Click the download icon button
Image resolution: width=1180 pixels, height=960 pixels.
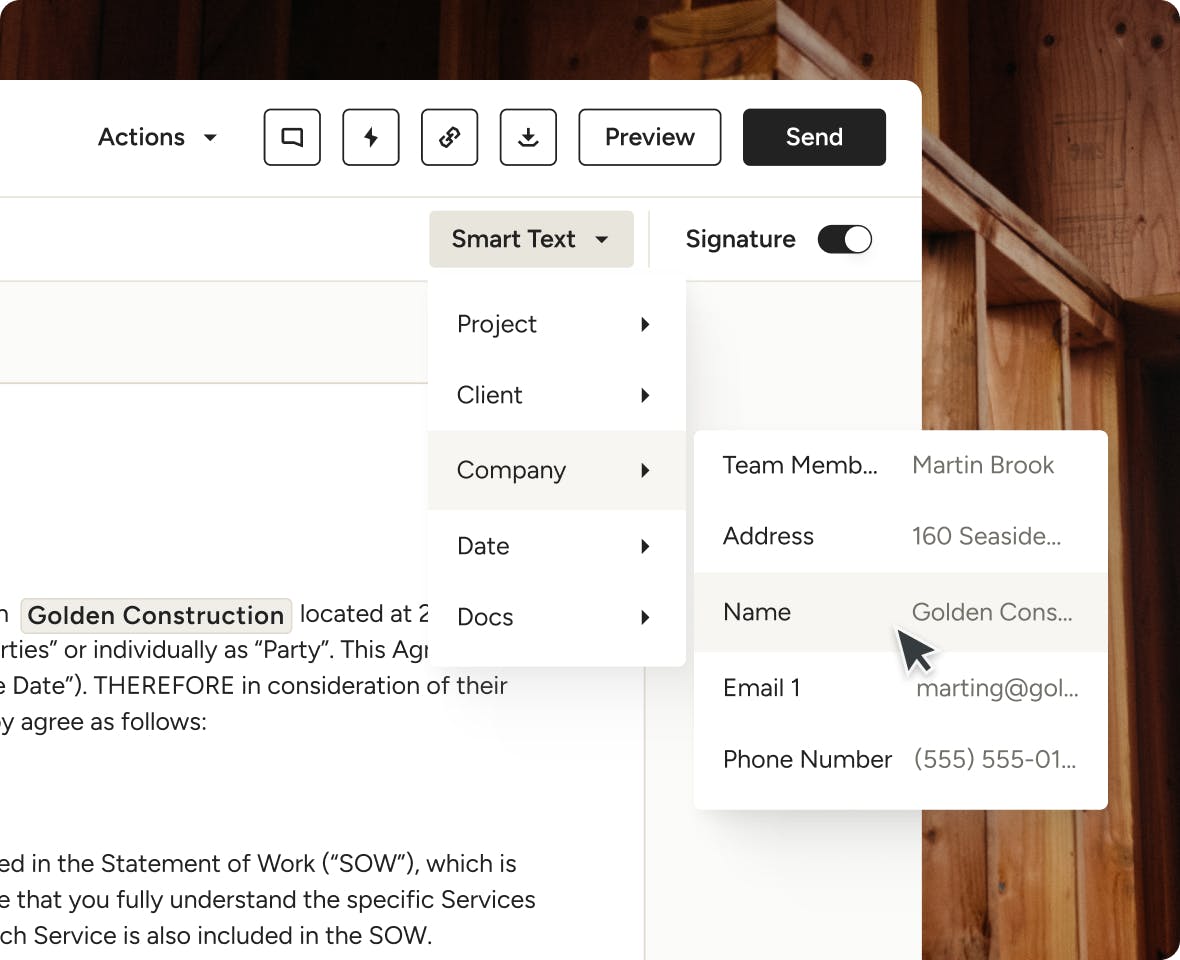coord(528,137)
